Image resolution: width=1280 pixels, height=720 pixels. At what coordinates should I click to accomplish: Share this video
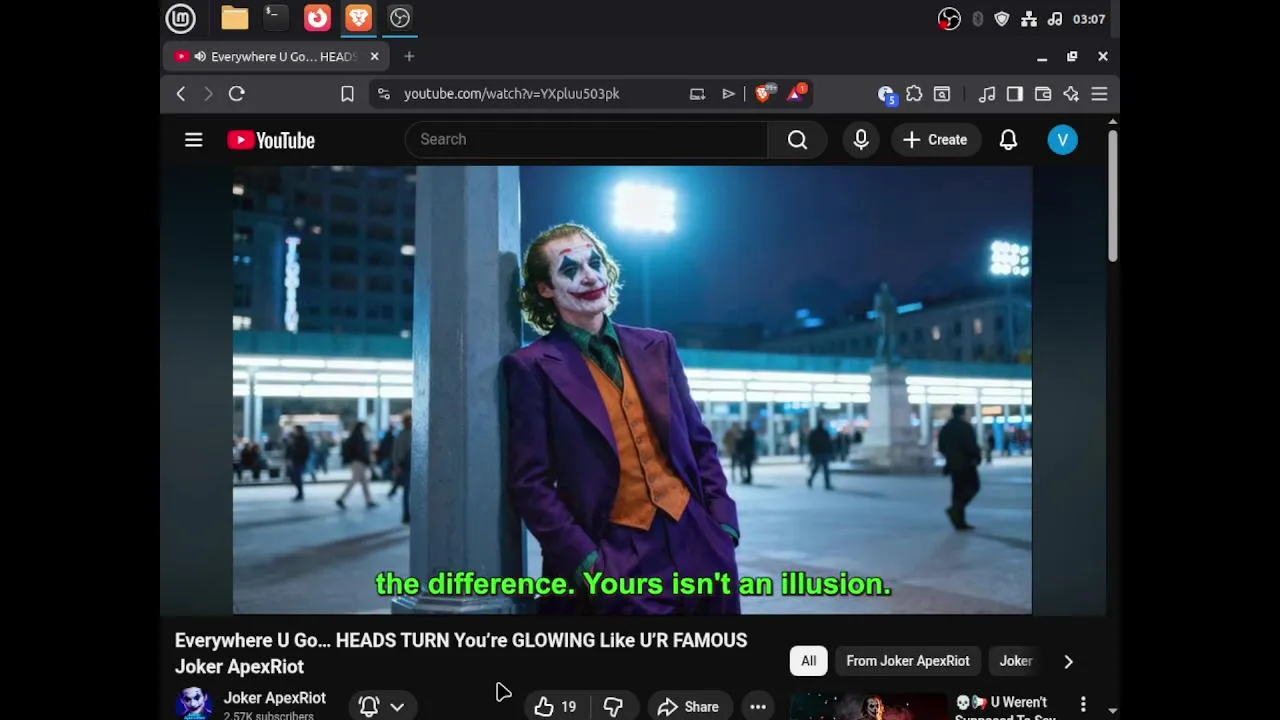(688, 706)
